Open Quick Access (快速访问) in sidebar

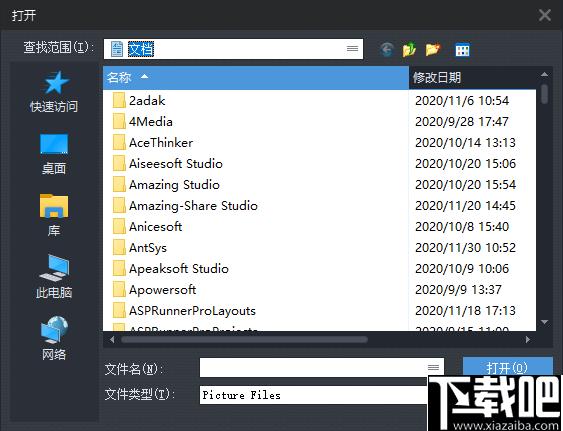[54, 92]
